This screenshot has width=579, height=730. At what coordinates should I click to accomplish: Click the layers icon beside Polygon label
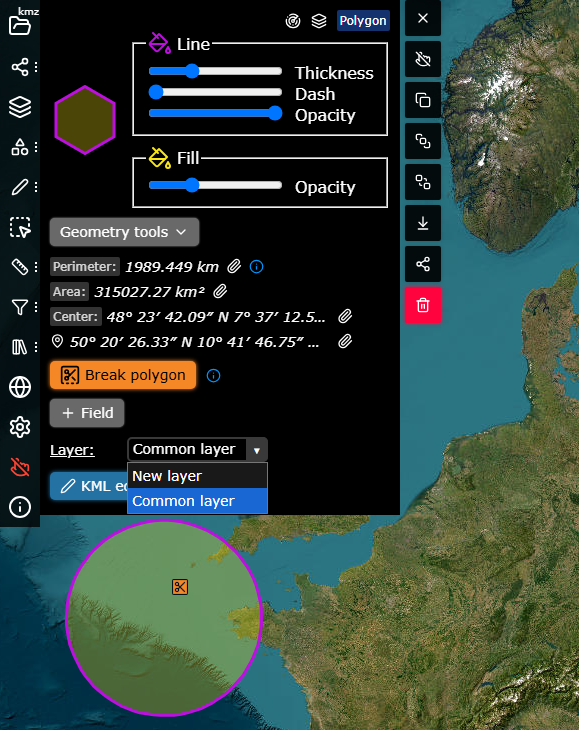pos(319,21)
